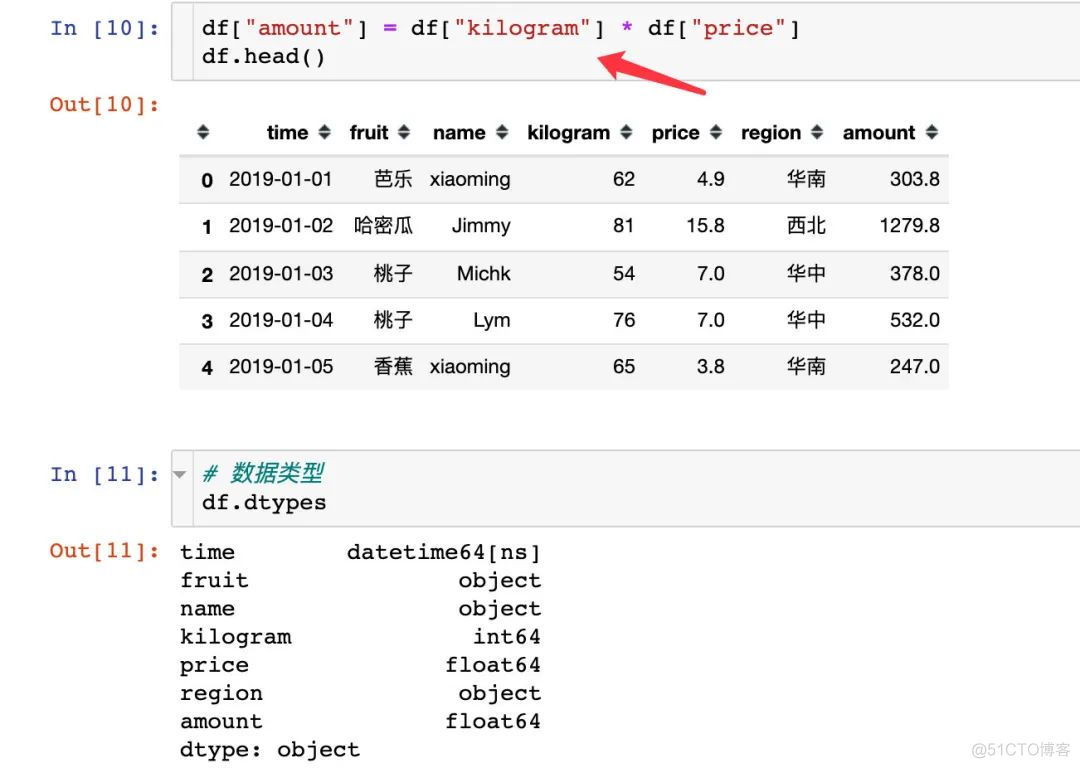1080x768 pixels.
Task: Select date cell 2019-01-02
Action: point(281,226)
